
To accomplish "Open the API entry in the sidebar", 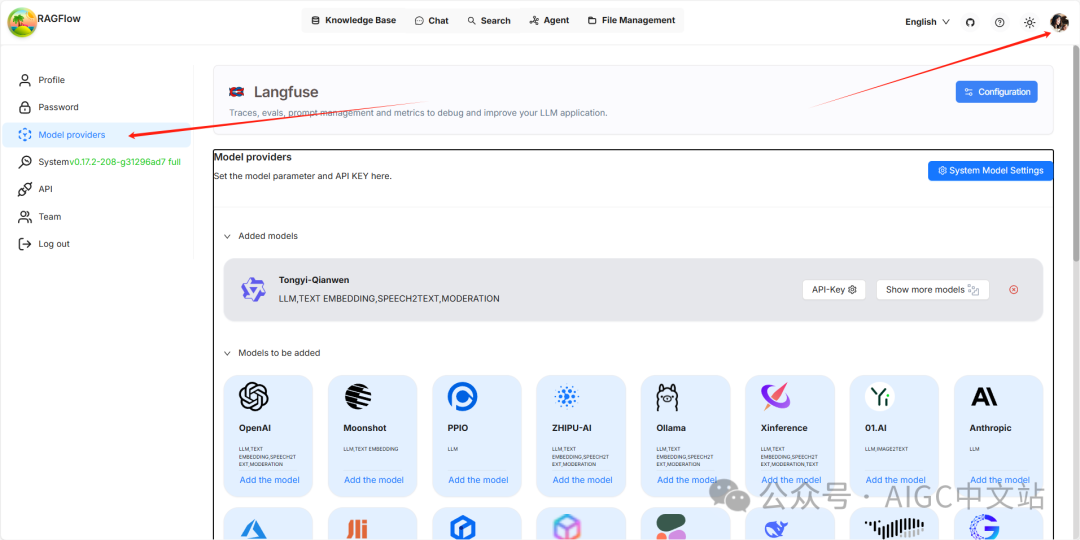I will click(96, 189).
